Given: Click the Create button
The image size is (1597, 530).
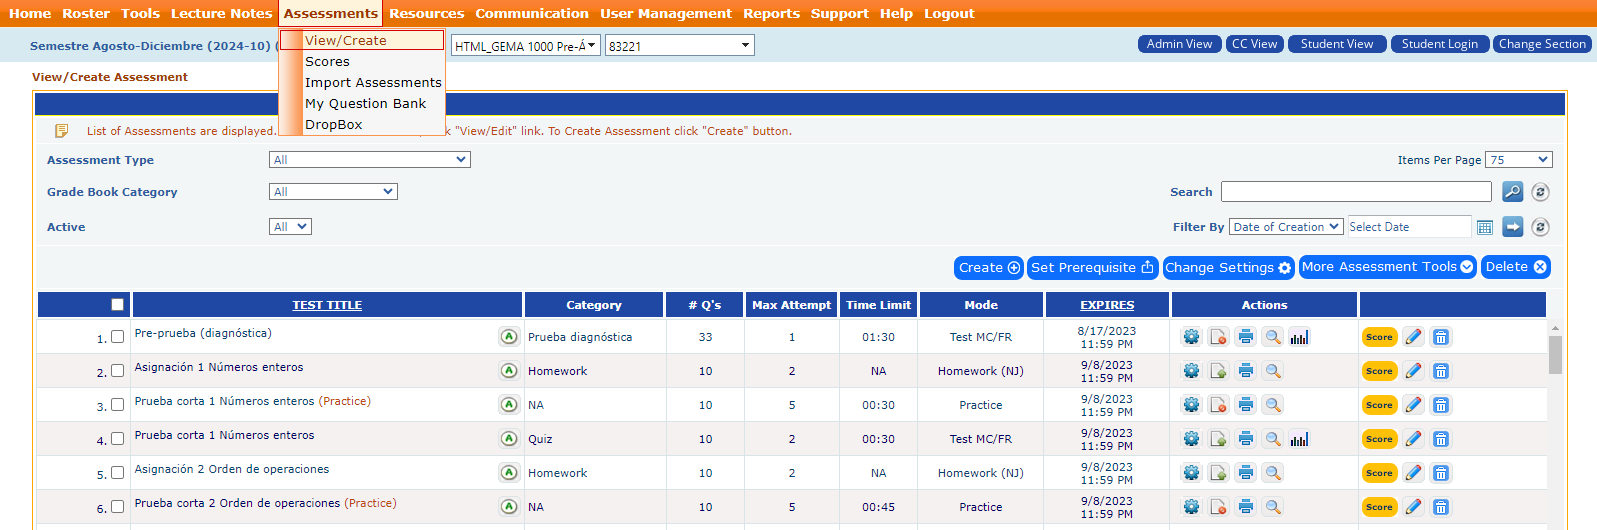Looking at the screenshot, I should [x=988, y=268].
